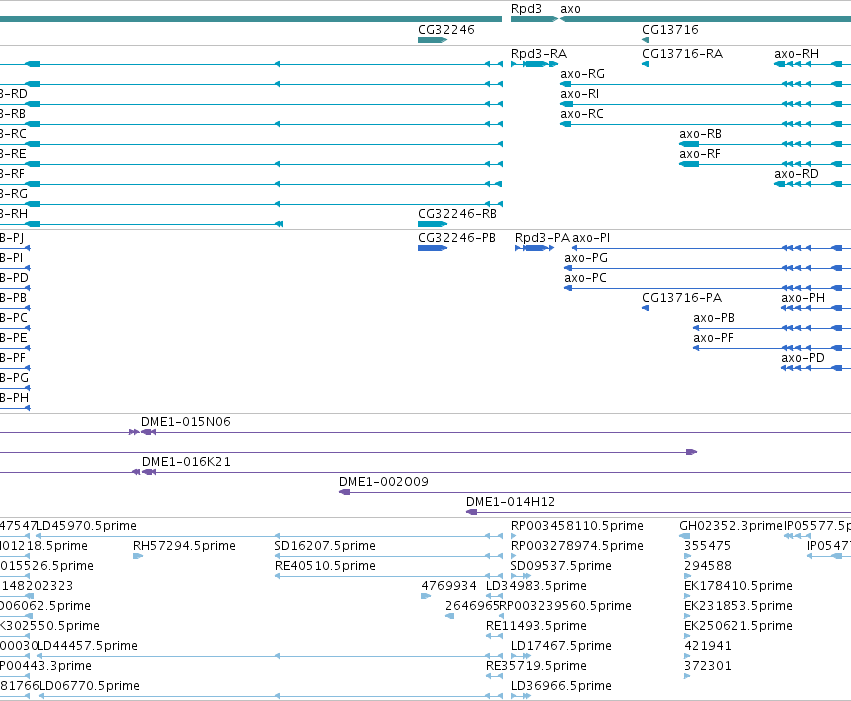Image resolution: width=851 pixels, height=701 pixels.
Task: Click the EK250621.5prime EST label
Action: [x=738, y=626]
